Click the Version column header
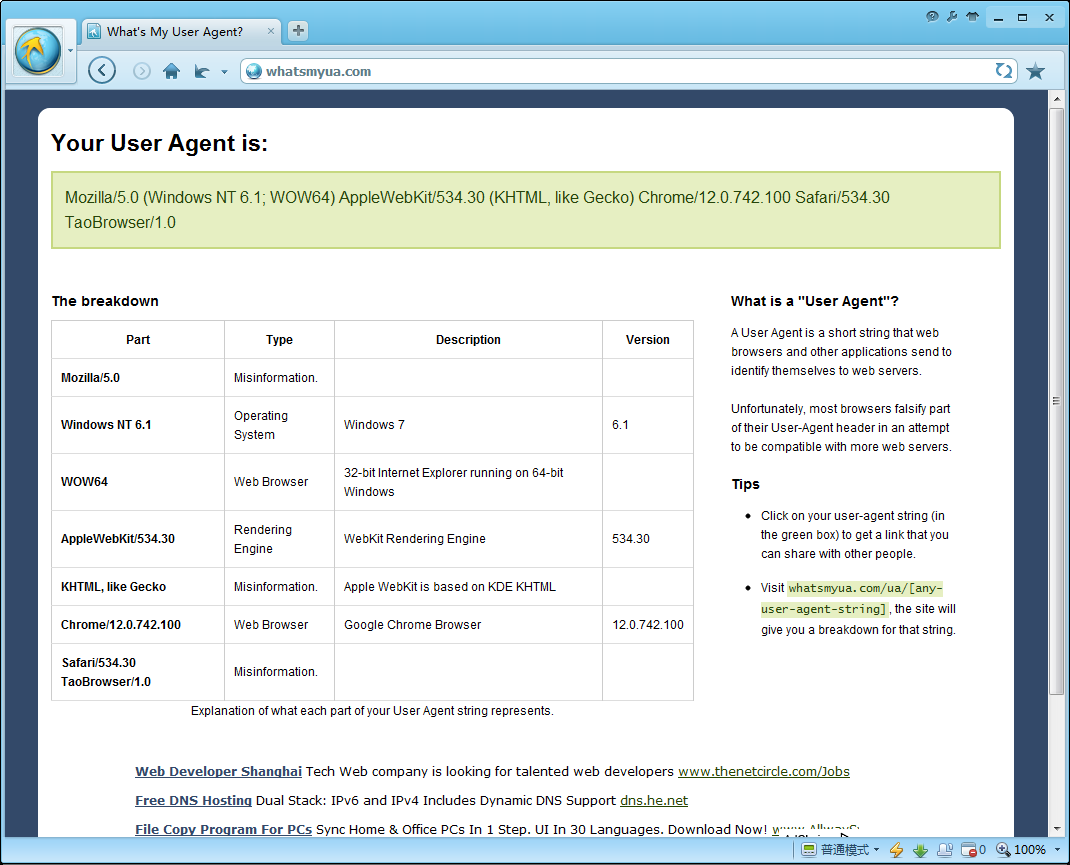This screenshot has width=1070, height=865. (x=648, y=340)
